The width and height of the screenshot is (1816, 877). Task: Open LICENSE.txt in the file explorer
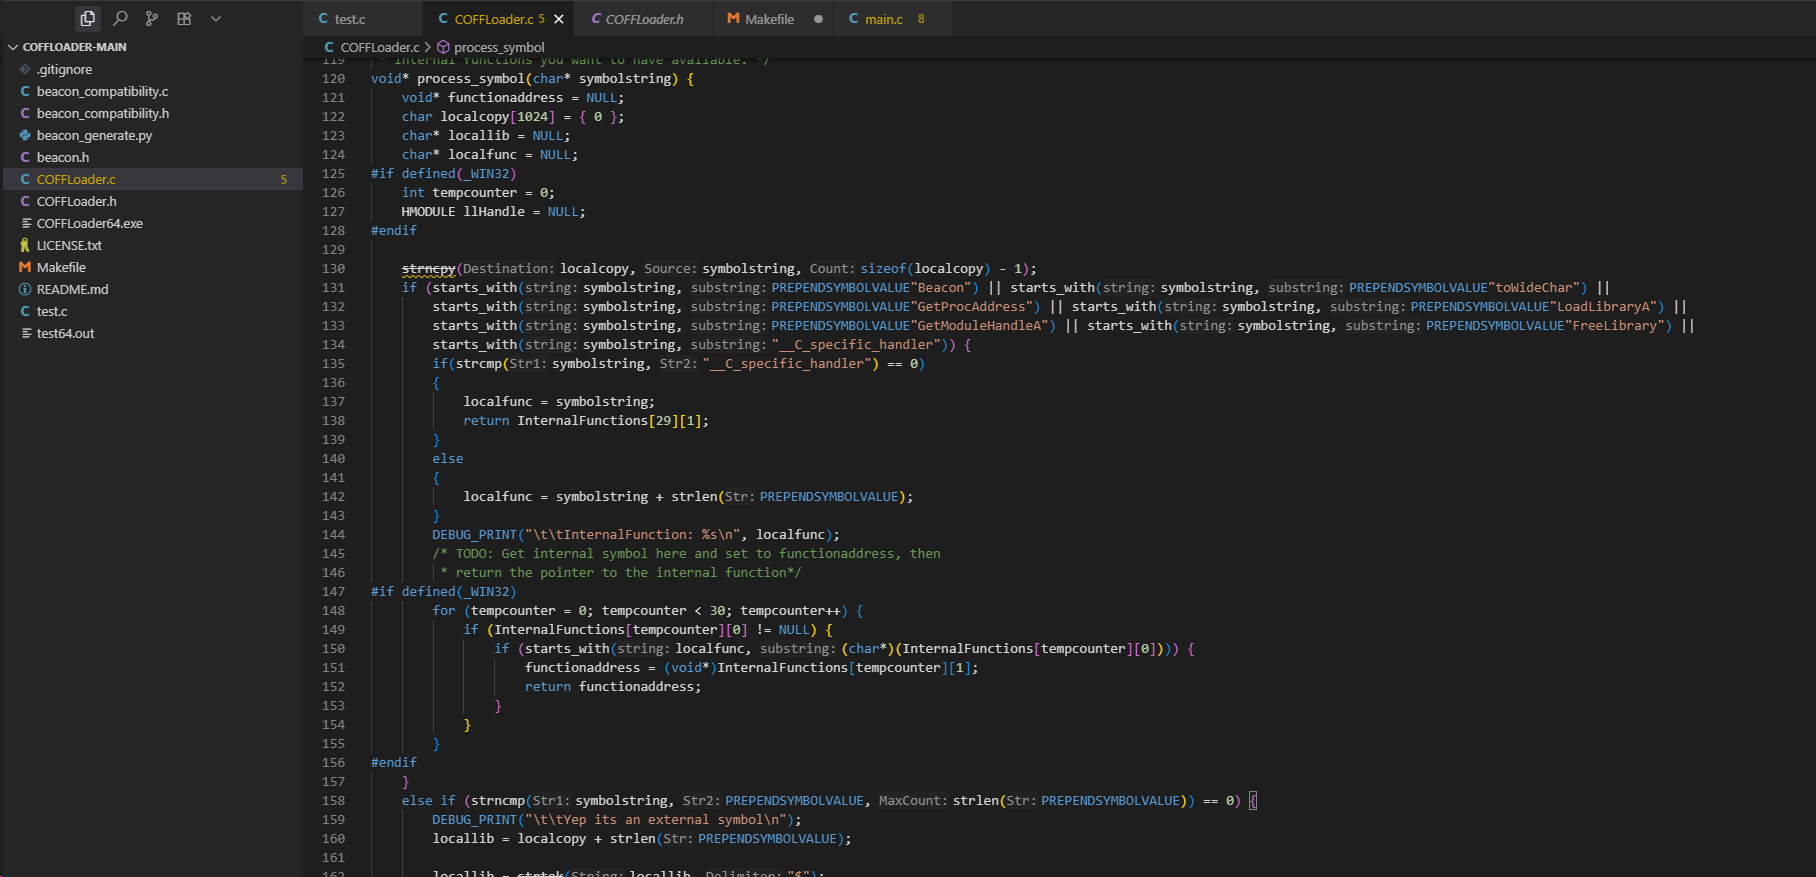click(x=69, y=245)
